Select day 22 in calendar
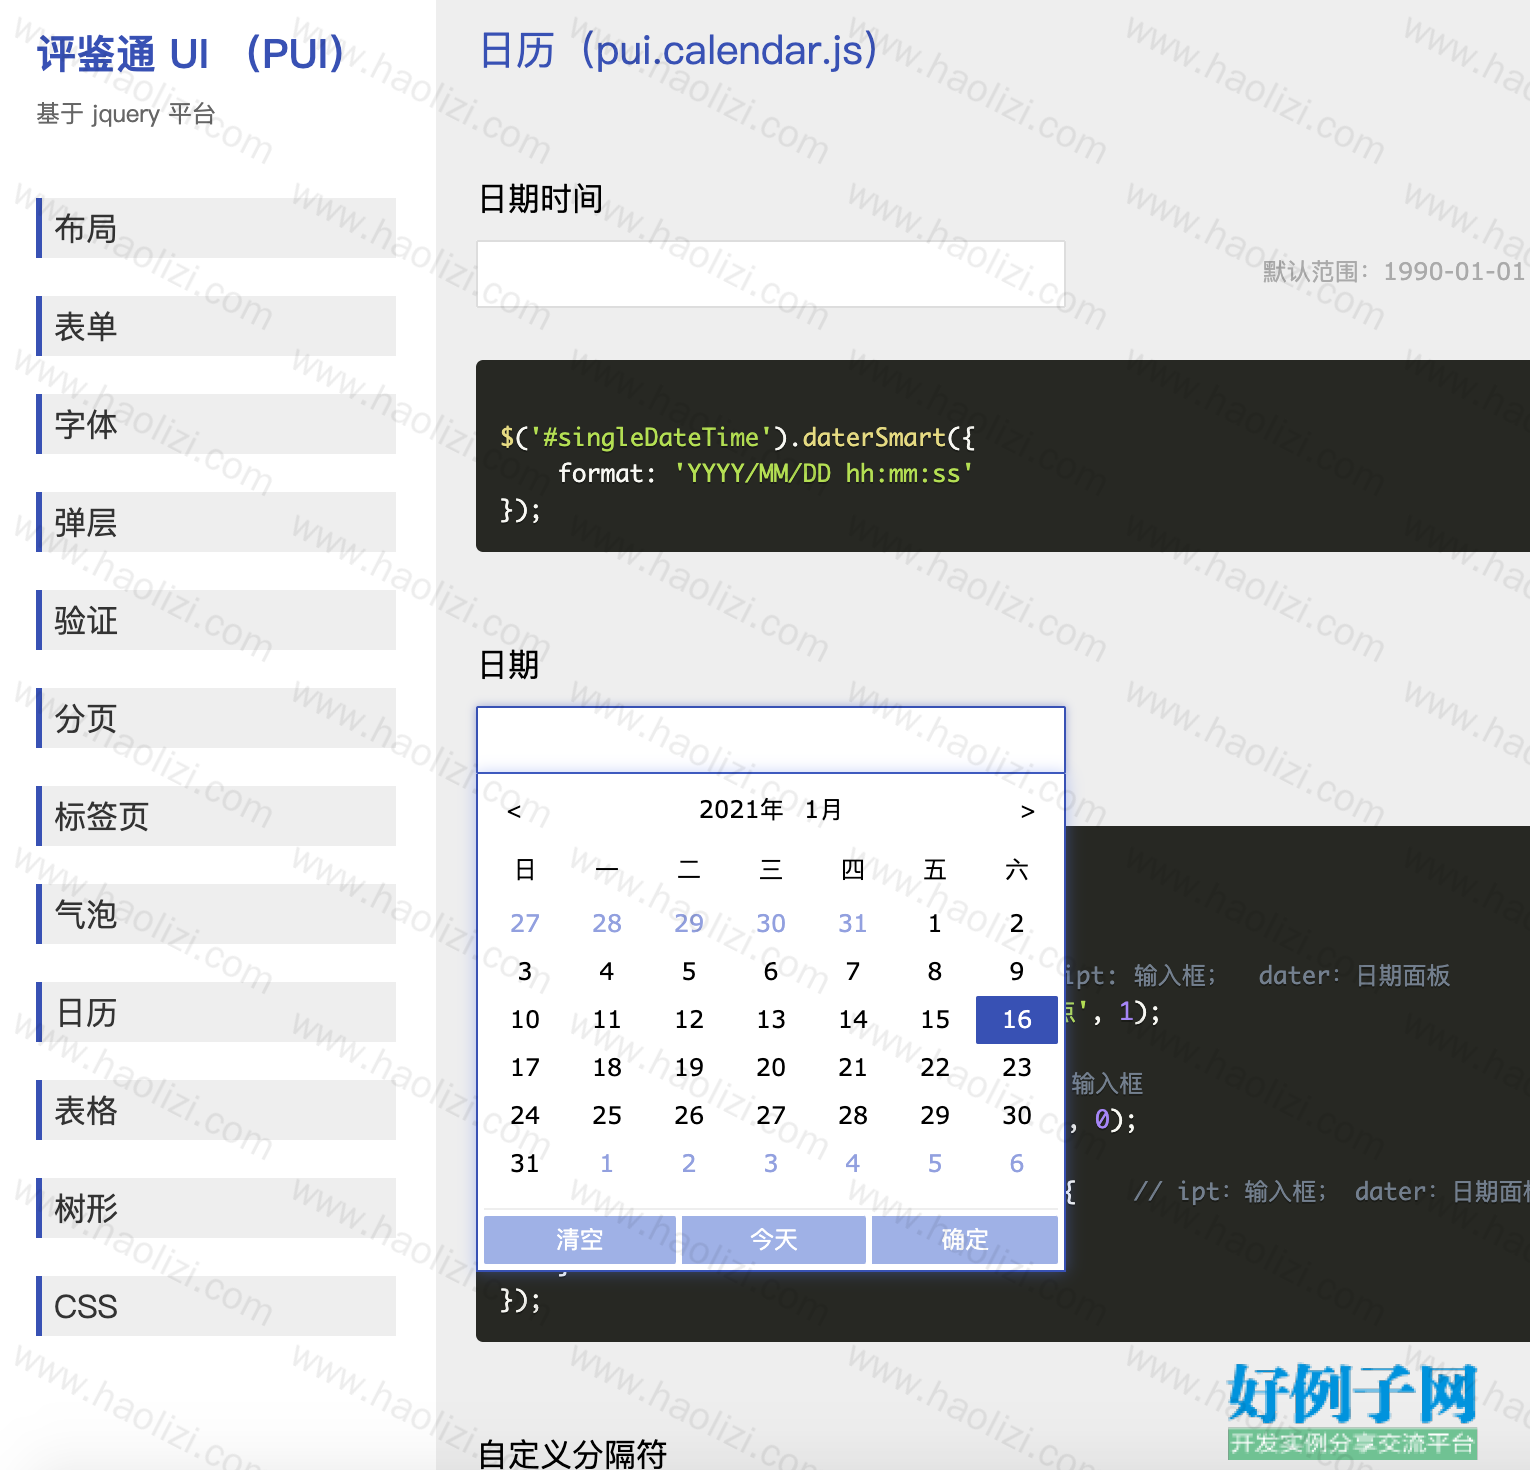 (935, 1067)
